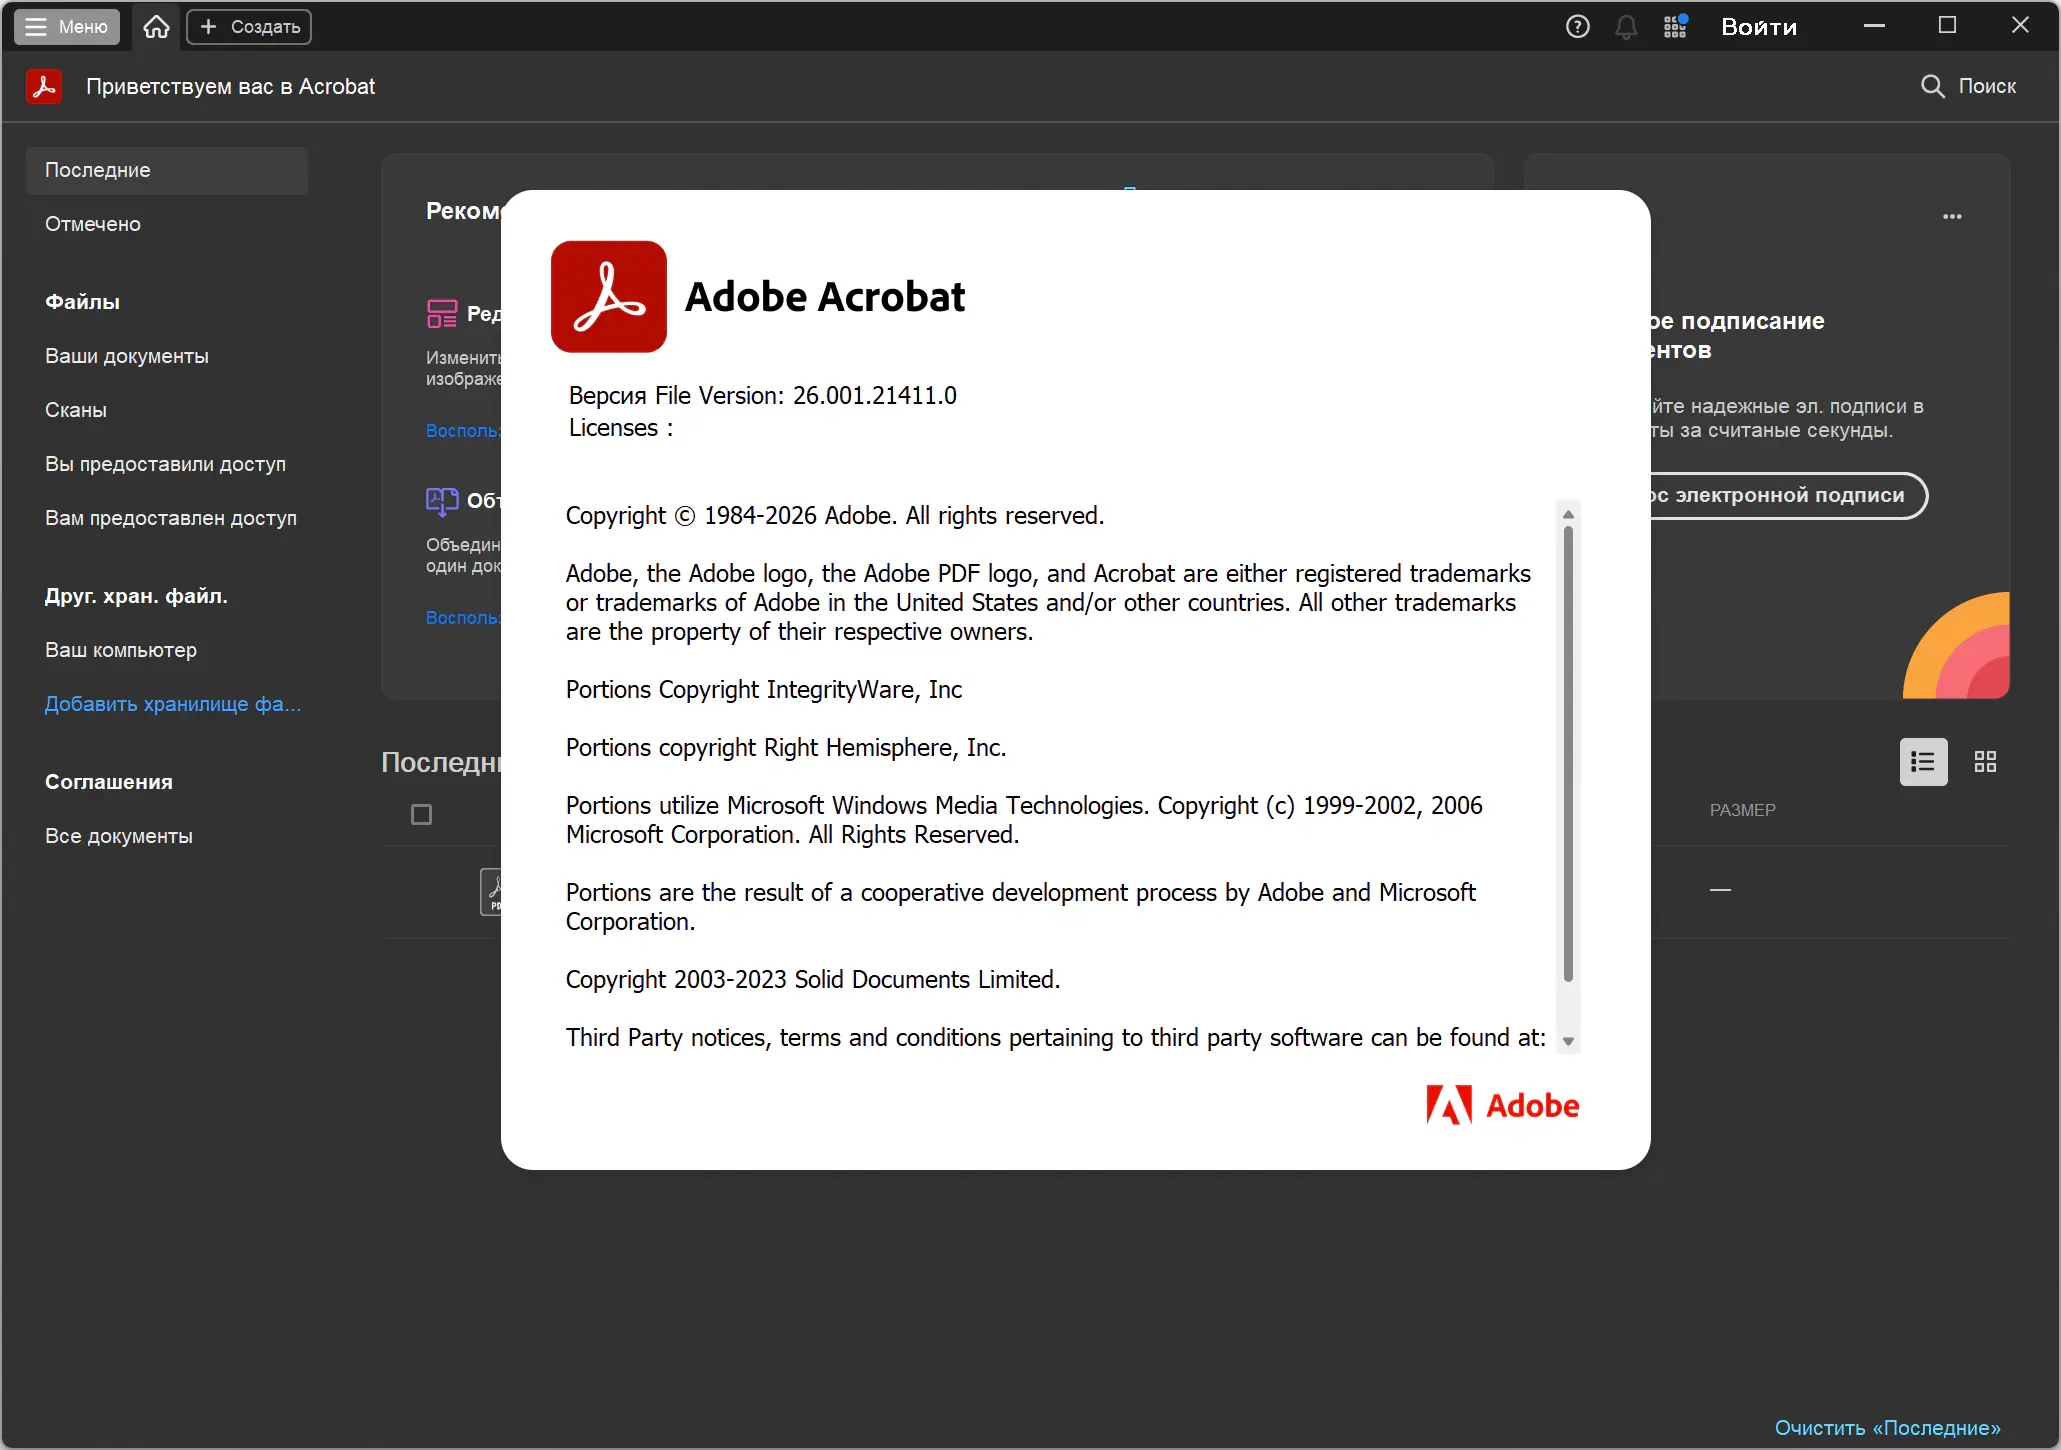Open the Home icon tab
Screen dimensions: 2061x1450
tap(156, 27)
